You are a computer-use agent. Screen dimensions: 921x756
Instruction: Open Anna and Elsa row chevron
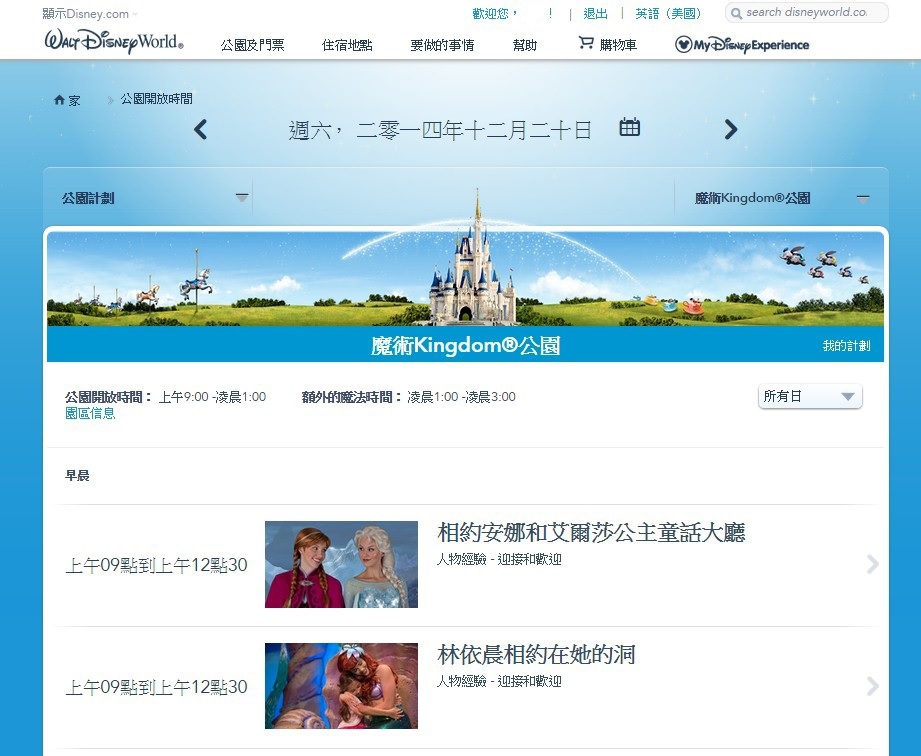(873, 565)
